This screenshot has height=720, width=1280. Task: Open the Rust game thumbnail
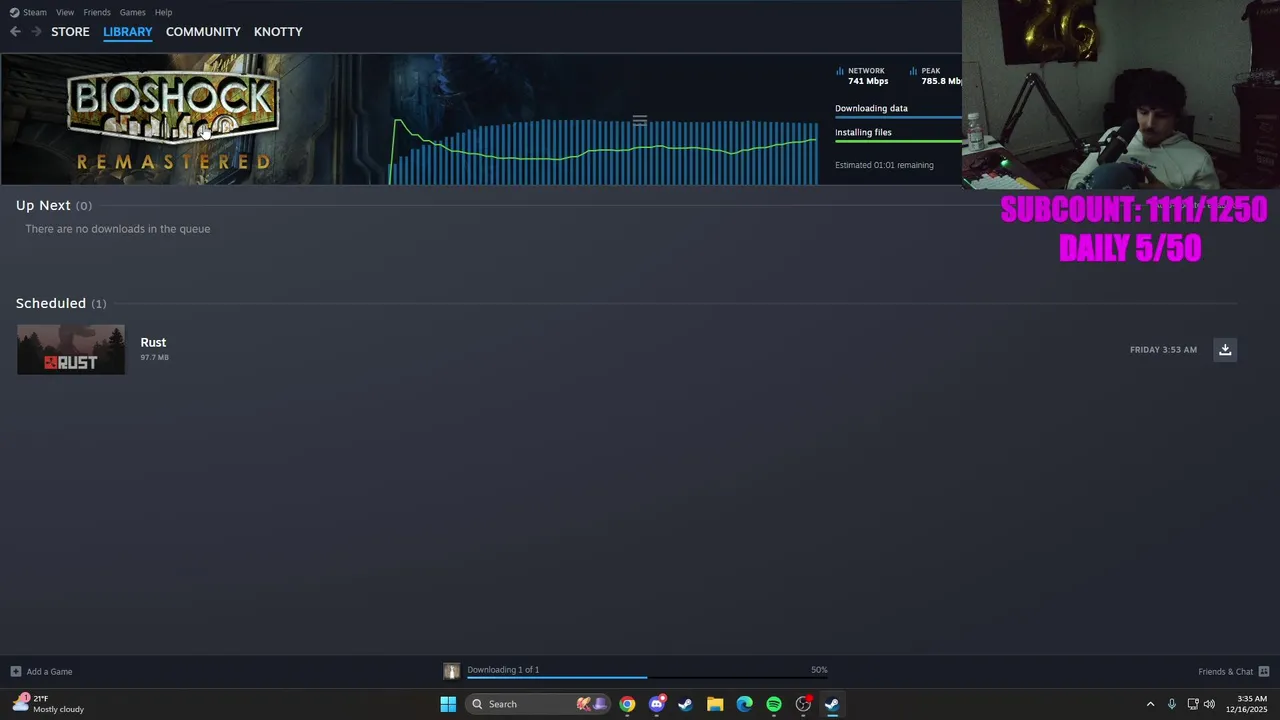71,349
